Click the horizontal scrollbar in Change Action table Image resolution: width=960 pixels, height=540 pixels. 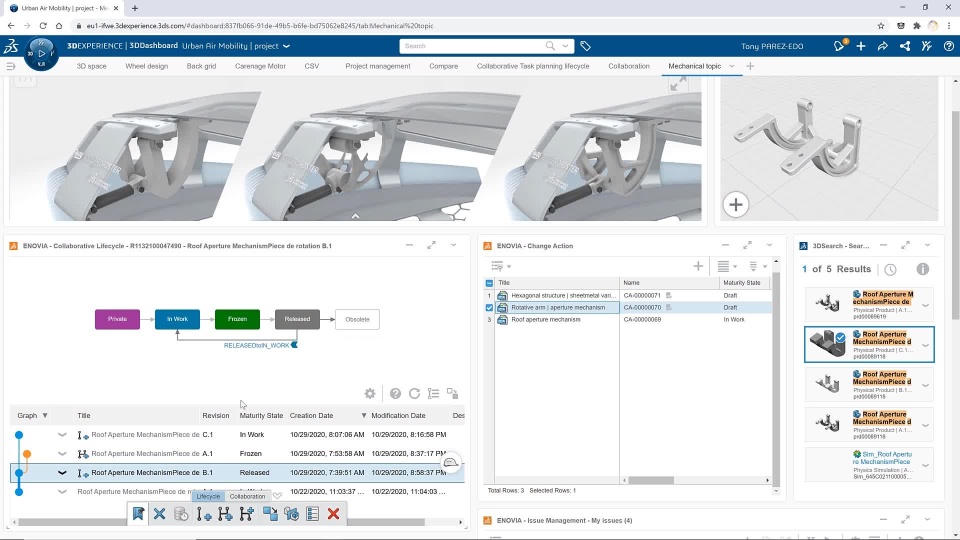pyautogui.click(x=651, y=481)
